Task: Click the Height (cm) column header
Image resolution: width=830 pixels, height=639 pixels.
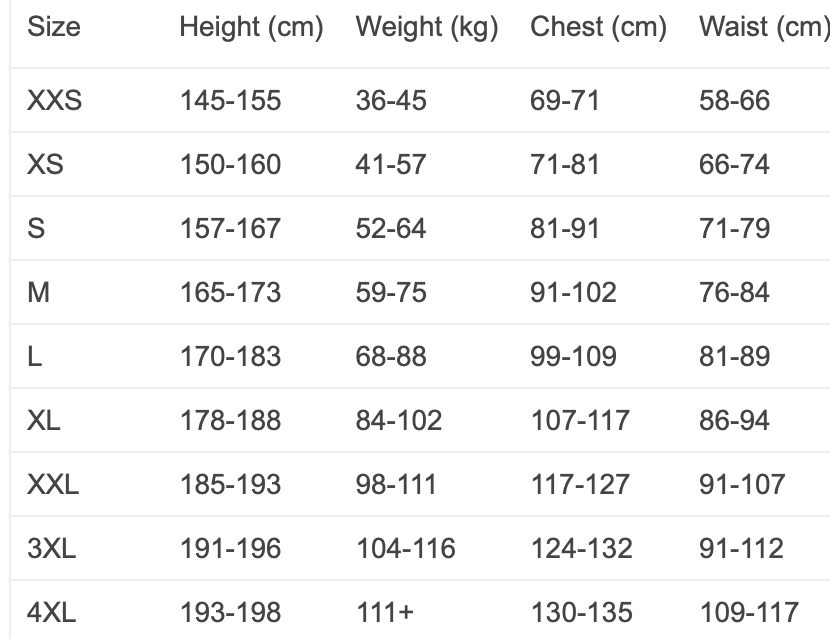Action: pyautogui.click(x=251, y=28)
